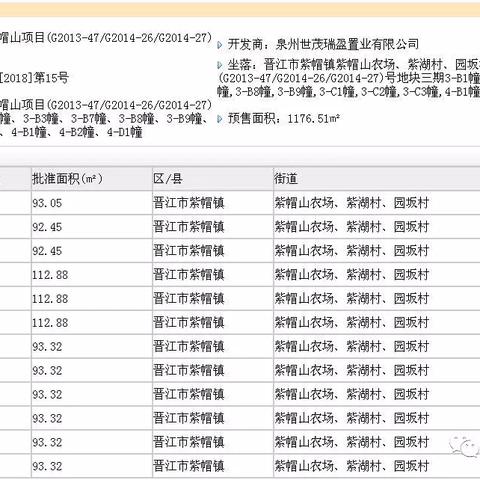Viewport: 480px width, 480px height.
Task: Click the arrow bullet beside 坐落
Action: tap(220, 65)
